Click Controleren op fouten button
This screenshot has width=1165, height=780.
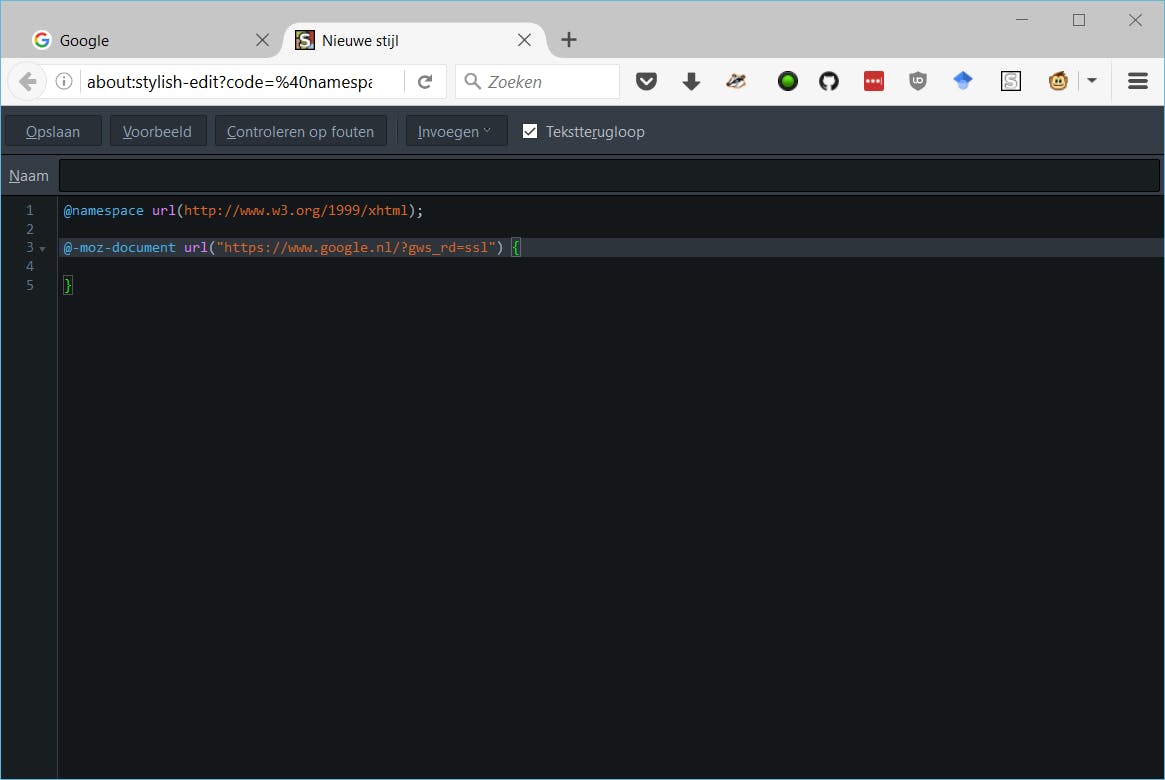pos(300,131)
